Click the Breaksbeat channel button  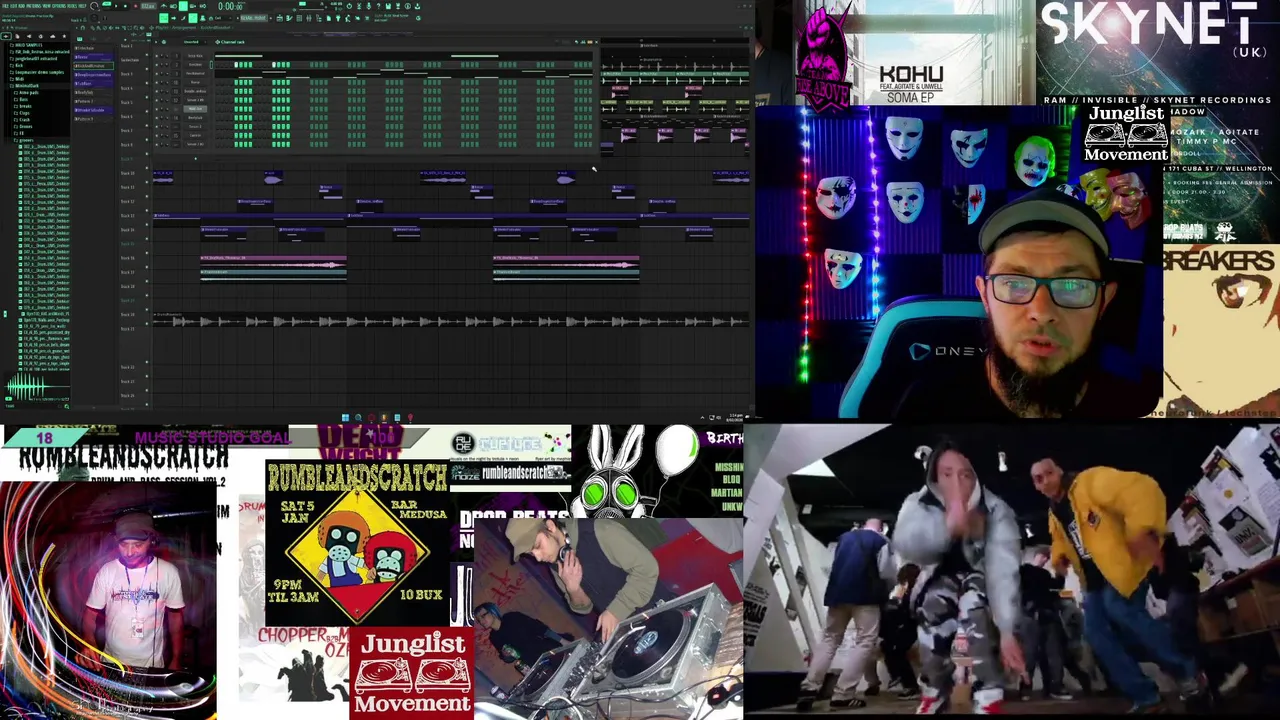tap(195, 65)
